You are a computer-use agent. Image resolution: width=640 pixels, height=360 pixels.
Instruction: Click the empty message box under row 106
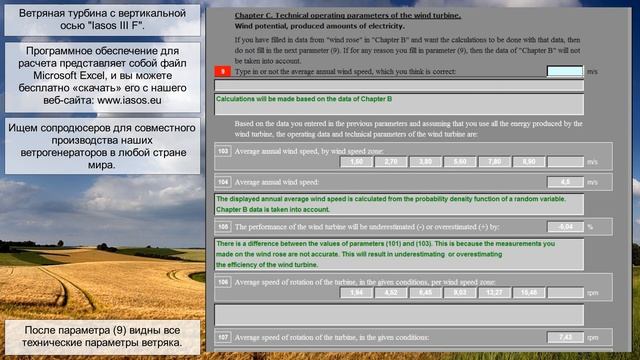click(399, 314)
